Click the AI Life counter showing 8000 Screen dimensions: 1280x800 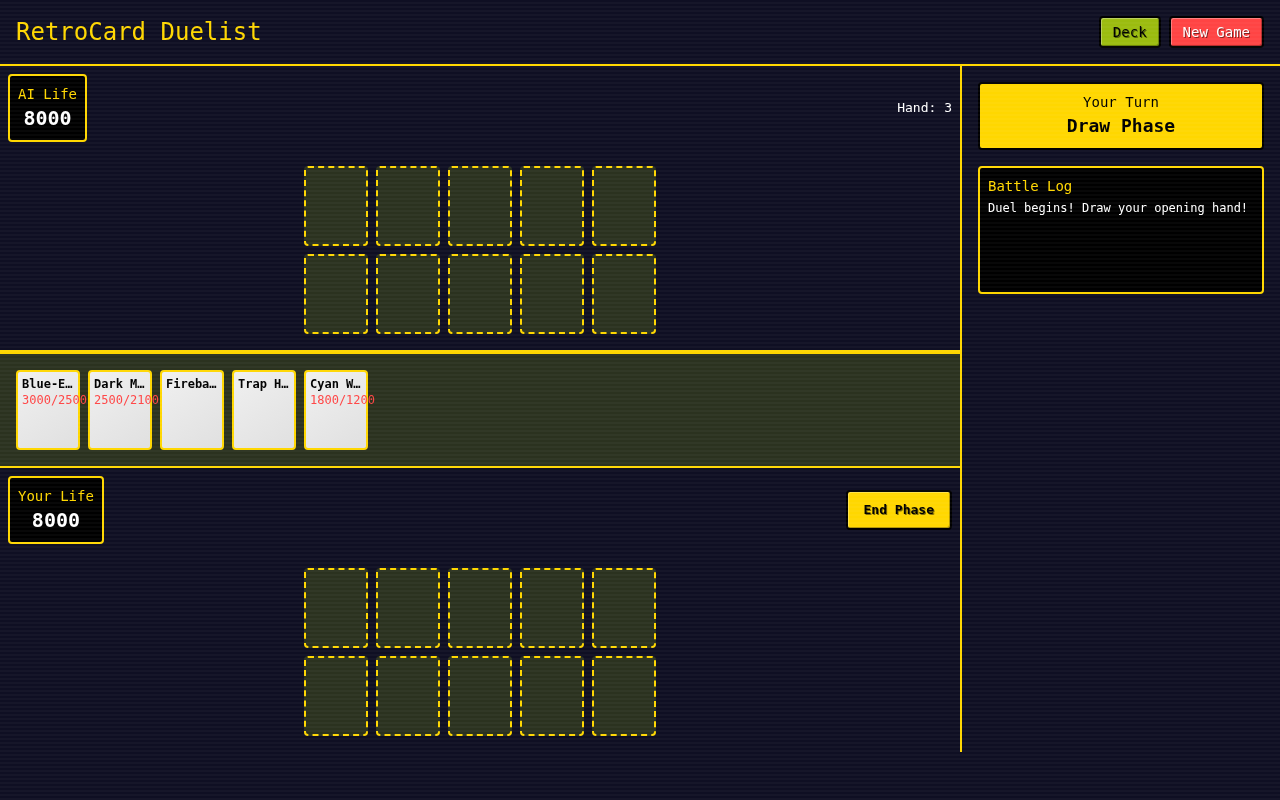[47, 107]
